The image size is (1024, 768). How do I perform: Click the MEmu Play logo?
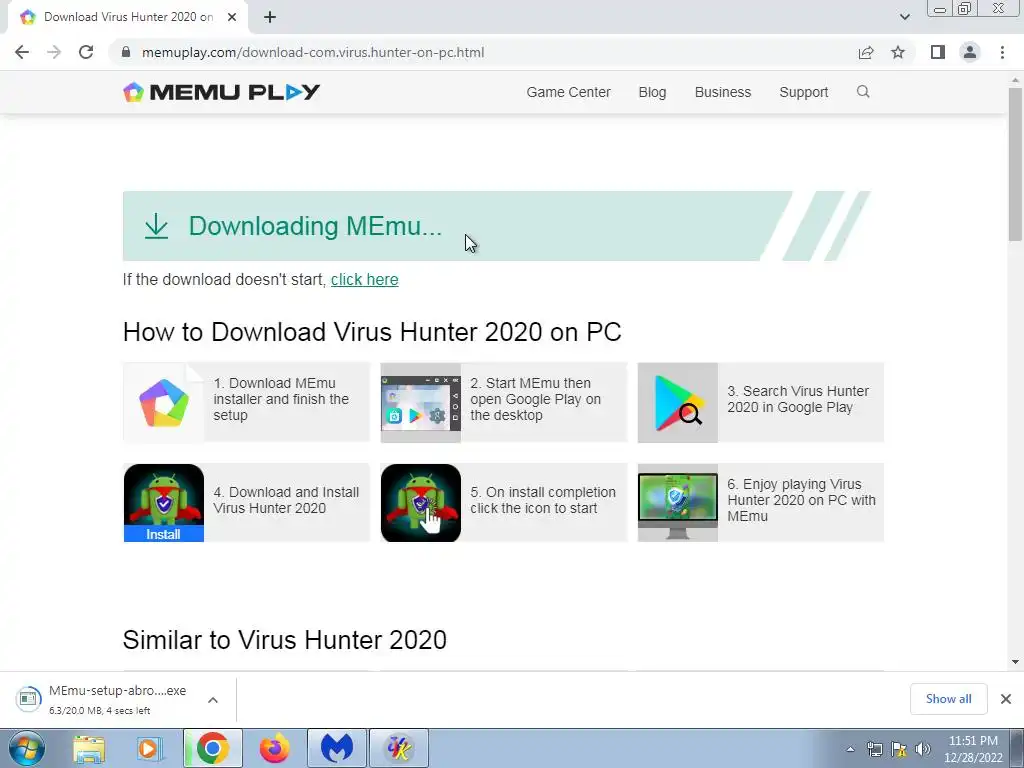pyautogui.click(x=221, y=92)
